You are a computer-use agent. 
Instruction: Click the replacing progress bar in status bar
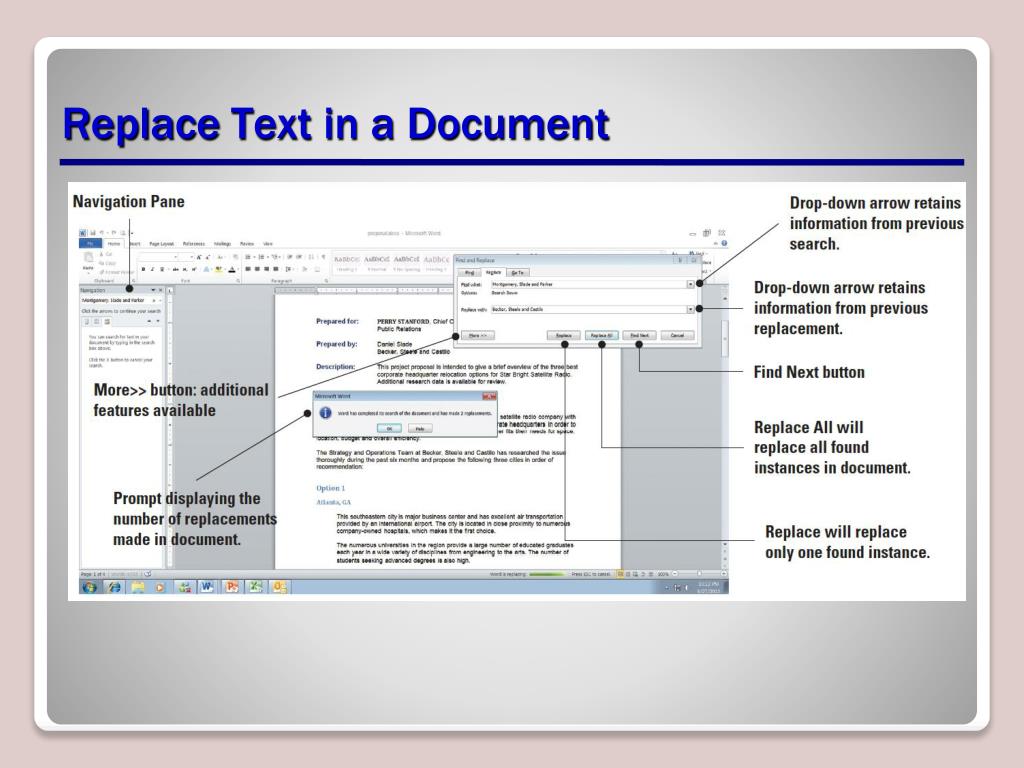coord(547,574)
